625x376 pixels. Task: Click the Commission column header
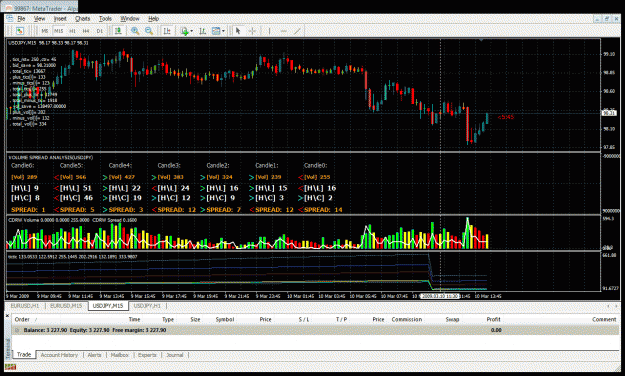click(x=407, y=319)
